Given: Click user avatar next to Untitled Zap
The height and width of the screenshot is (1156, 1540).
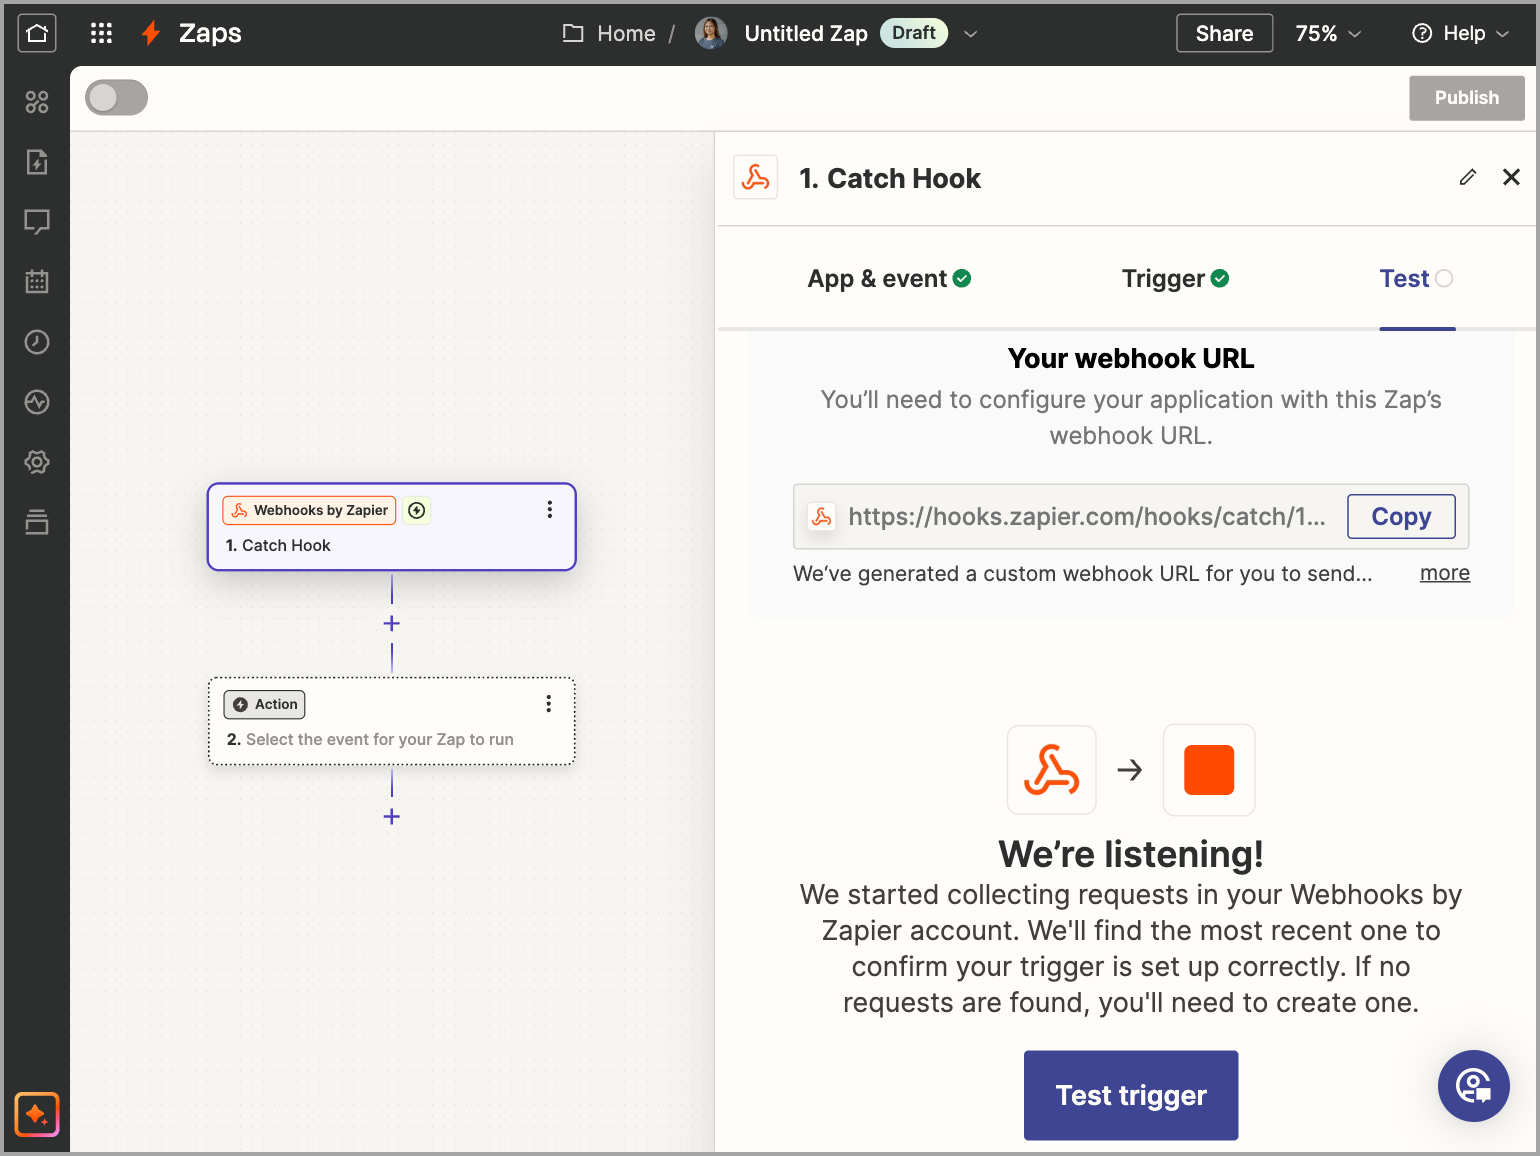Looking at the screenshot, I should (x=711, y=33).
